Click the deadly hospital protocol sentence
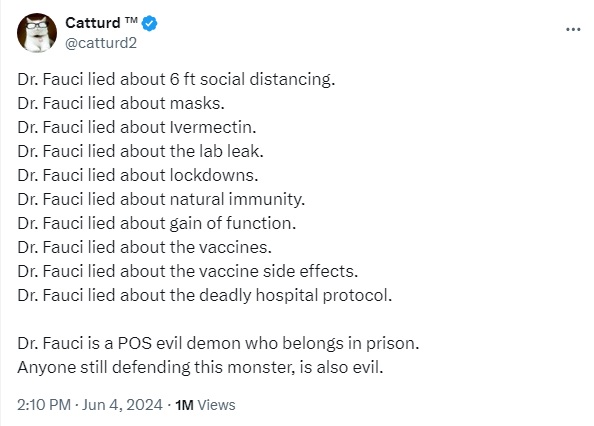Image resolution: width=594 pixels, height=426 pixels. [x=205, y=295]
